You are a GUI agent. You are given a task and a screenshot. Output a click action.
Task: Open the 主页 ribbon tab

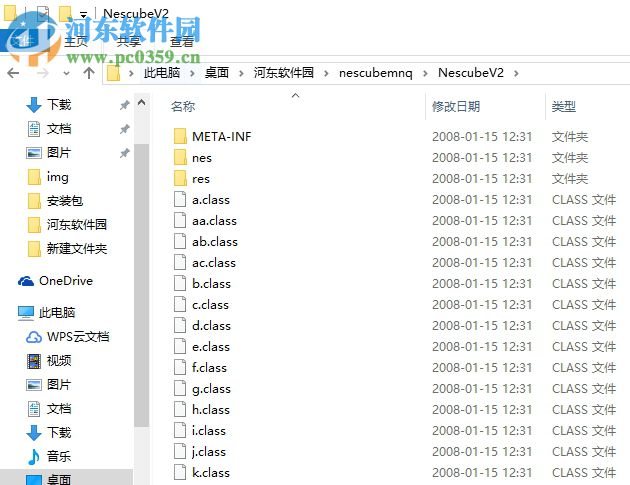pos(76,41)
